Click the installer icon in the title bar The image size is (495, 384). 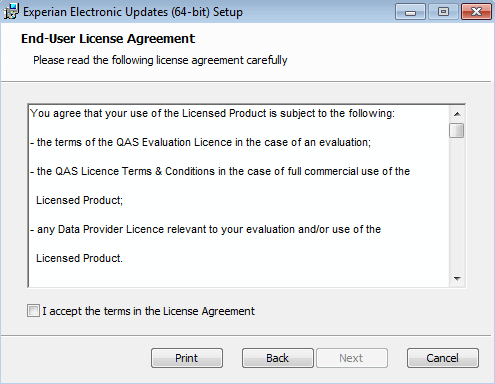[11, 11]
